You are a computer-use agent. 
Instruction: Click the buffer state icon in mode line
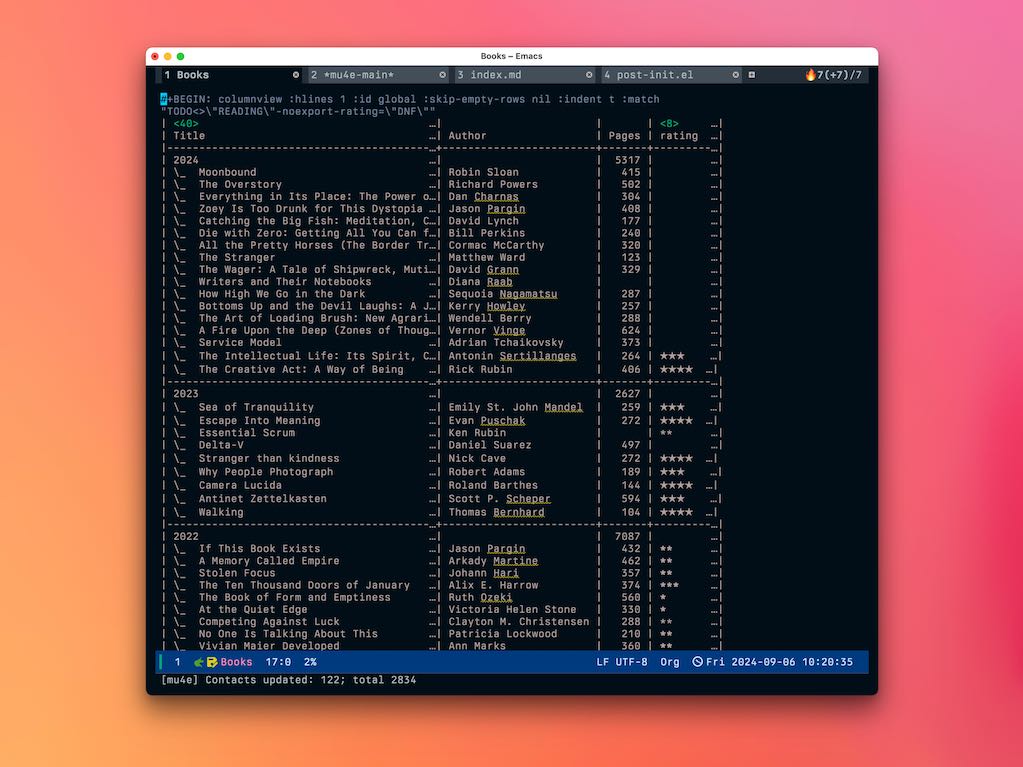pos(212,662)
